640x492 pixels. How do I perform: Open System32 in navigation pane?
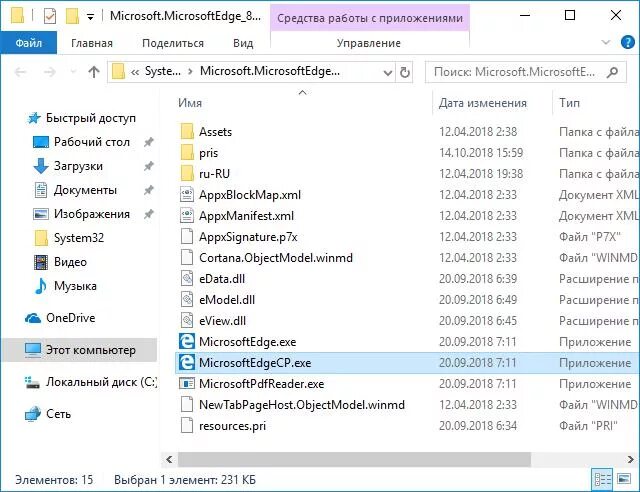pos(79,238)
